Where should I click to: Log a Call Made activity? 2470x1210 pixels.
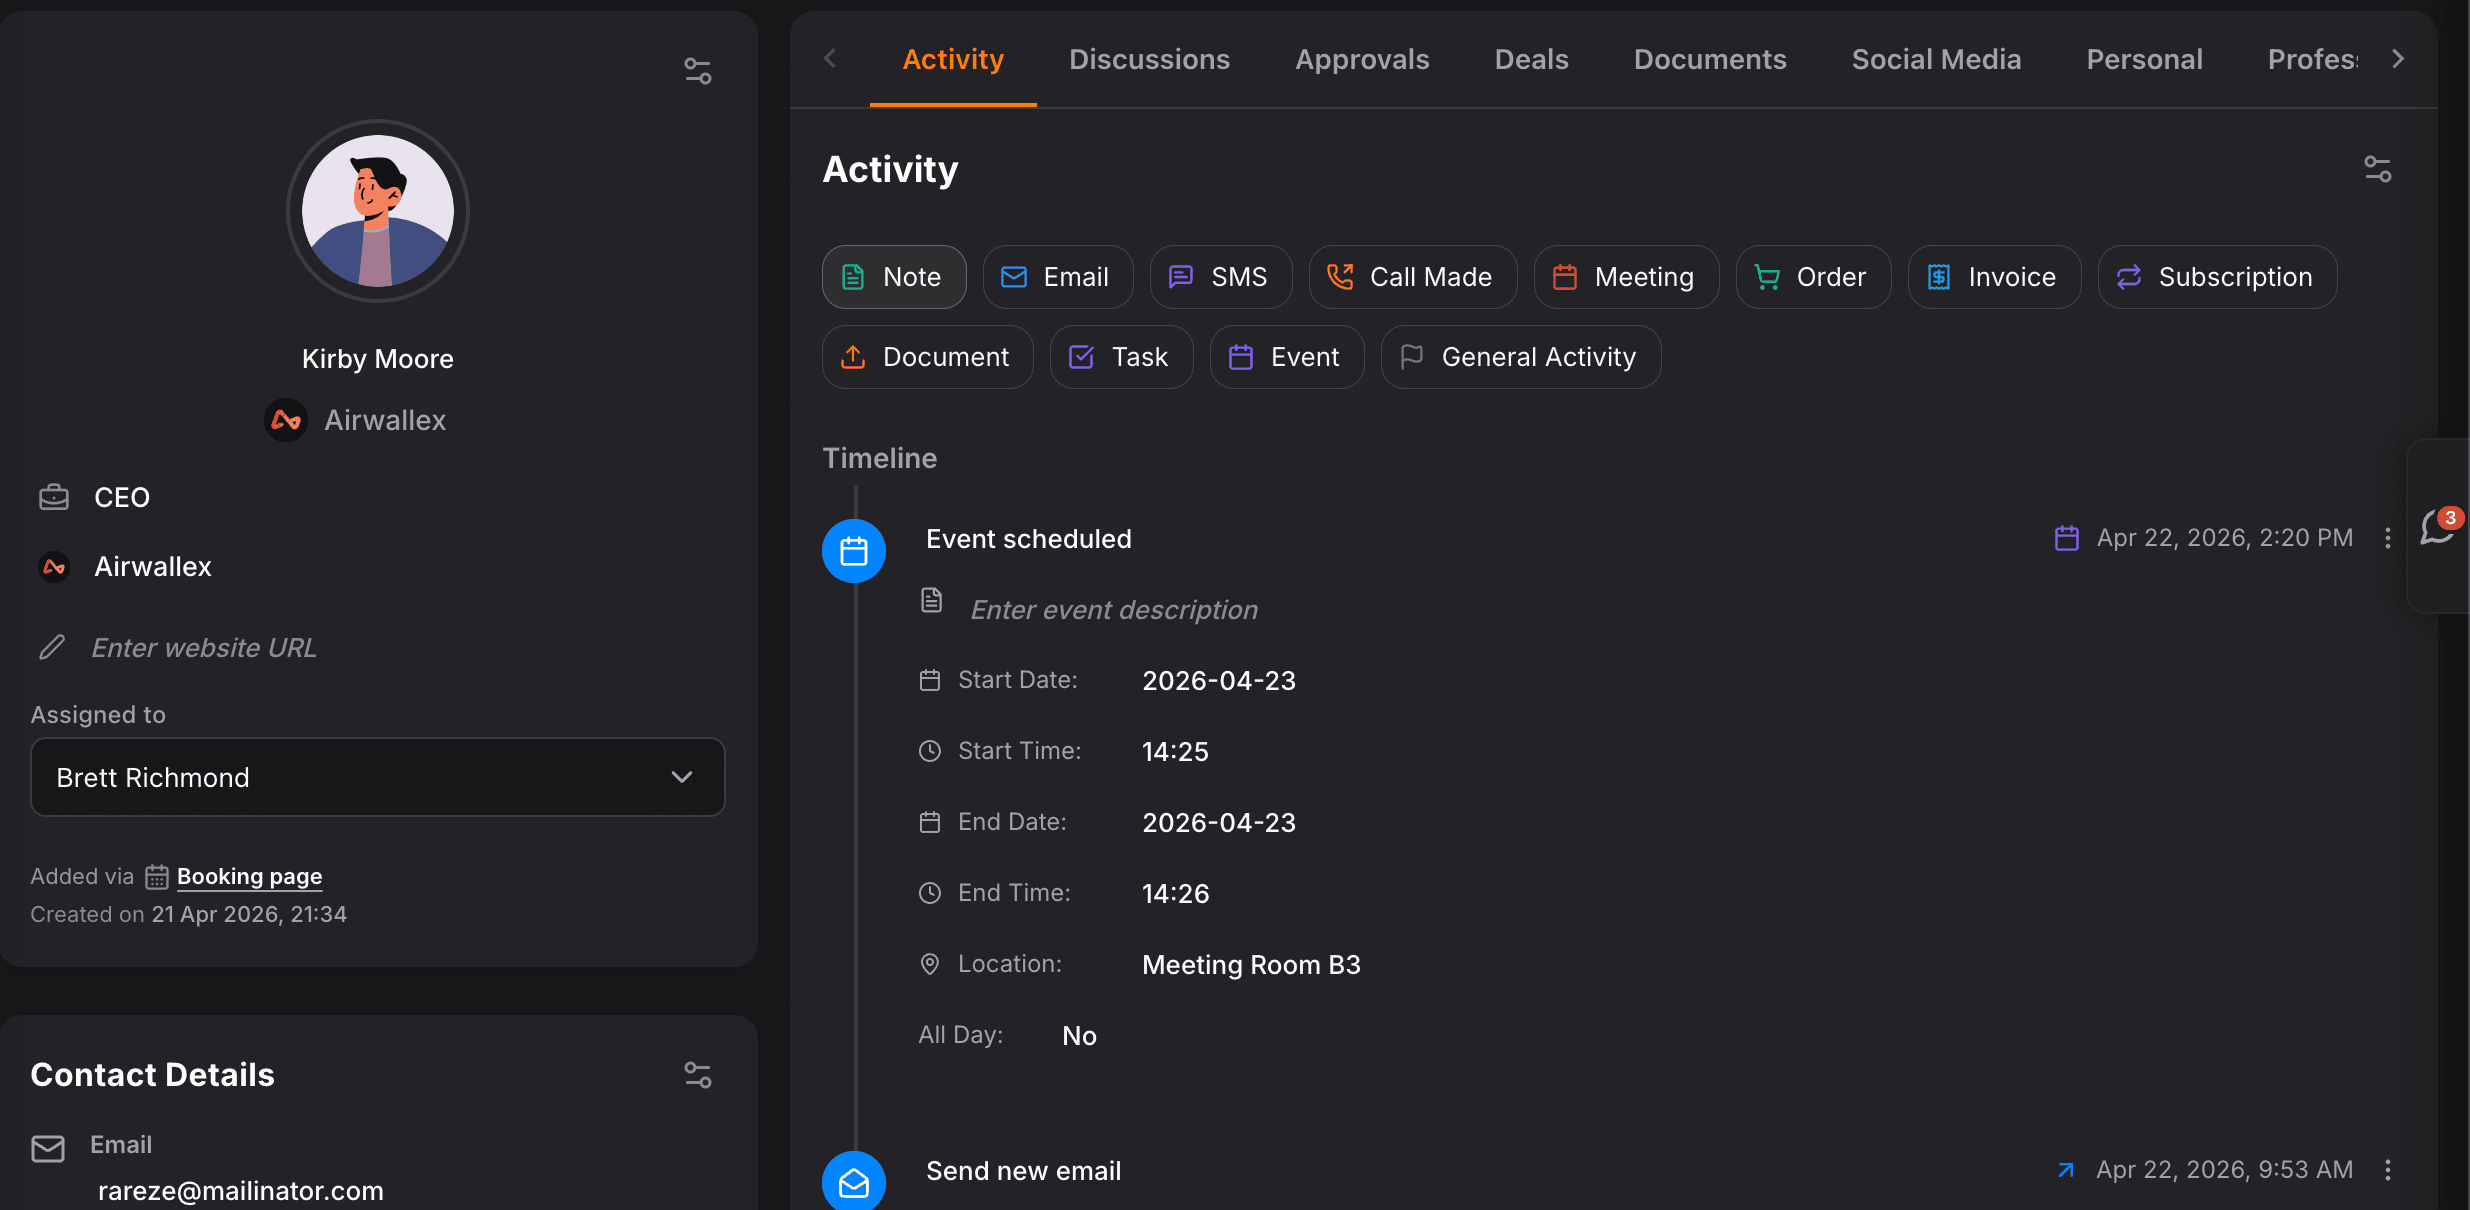(1411, 277)
